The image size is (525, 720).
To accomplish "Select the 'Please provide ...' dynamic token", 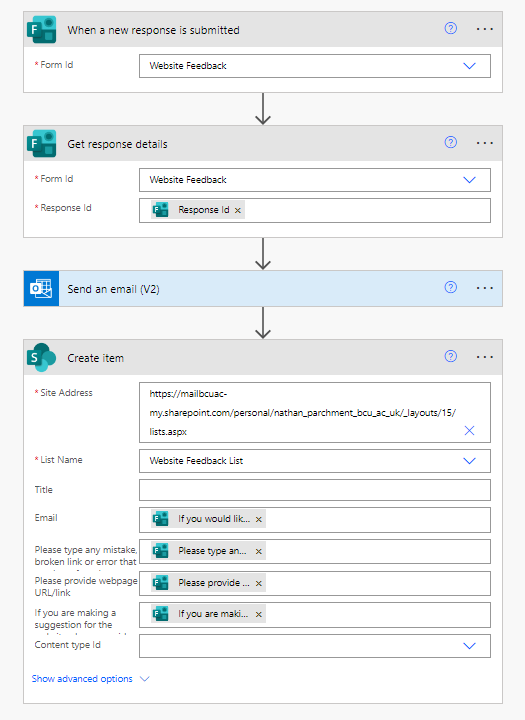I will pos(208,583).
